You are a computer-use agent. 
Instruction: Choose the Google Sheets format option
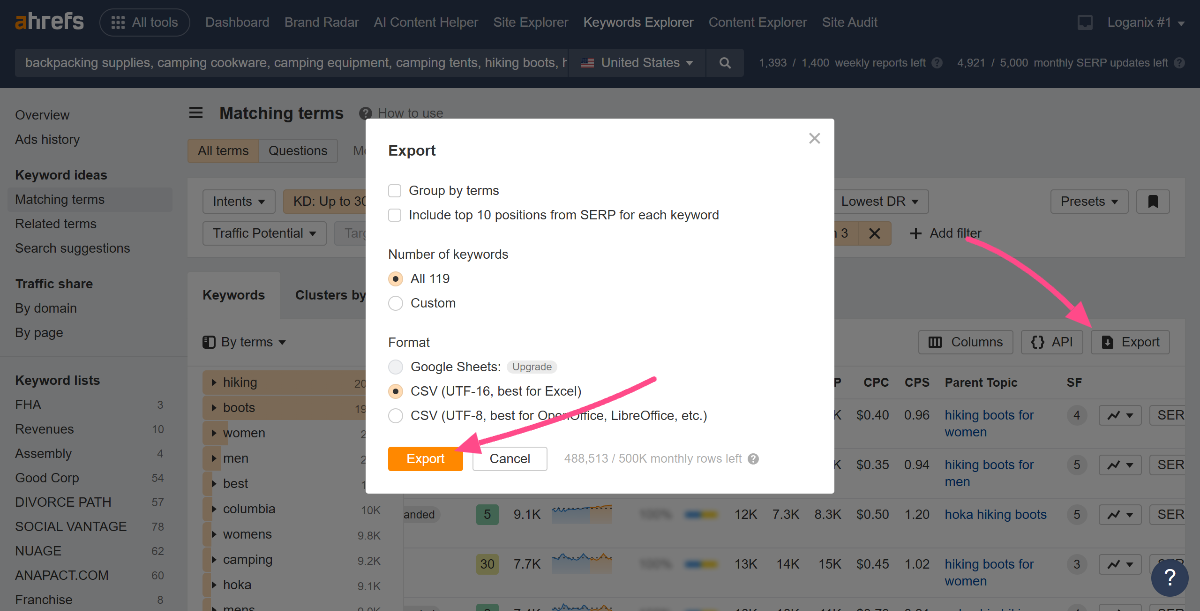click(395, 367)
